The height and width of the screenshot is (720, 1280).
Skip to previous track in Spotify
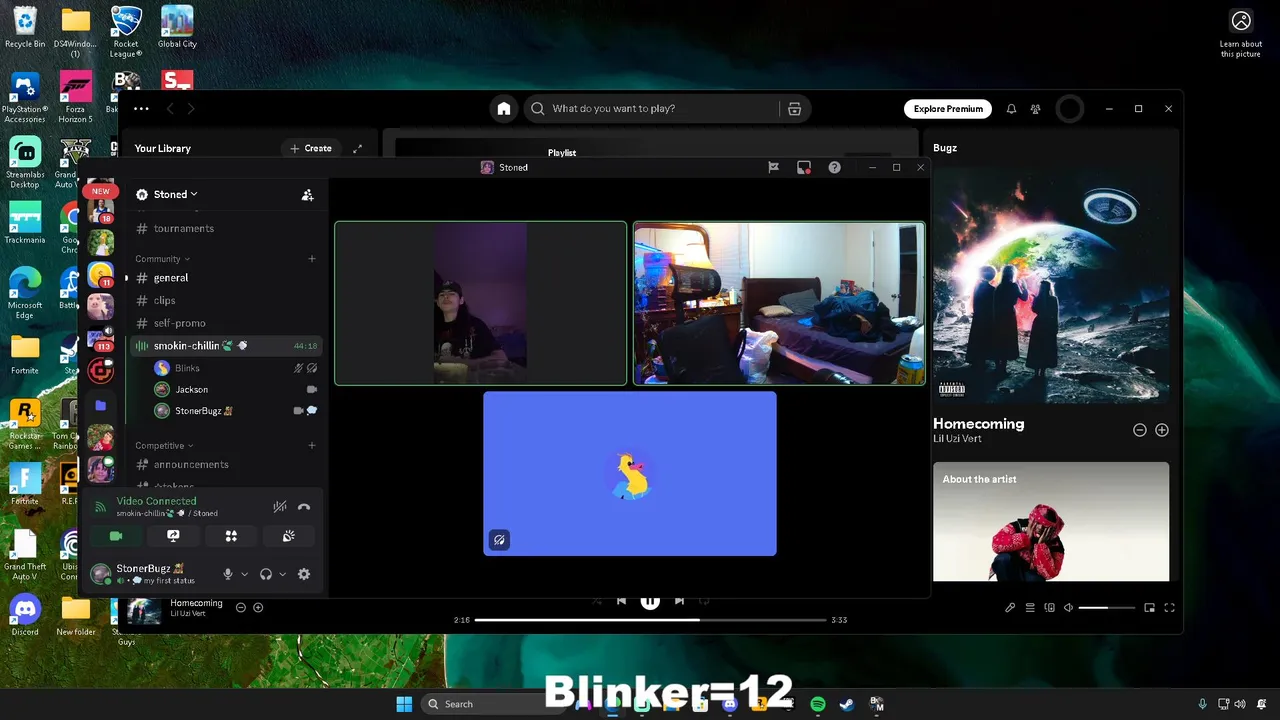(621, 601)
